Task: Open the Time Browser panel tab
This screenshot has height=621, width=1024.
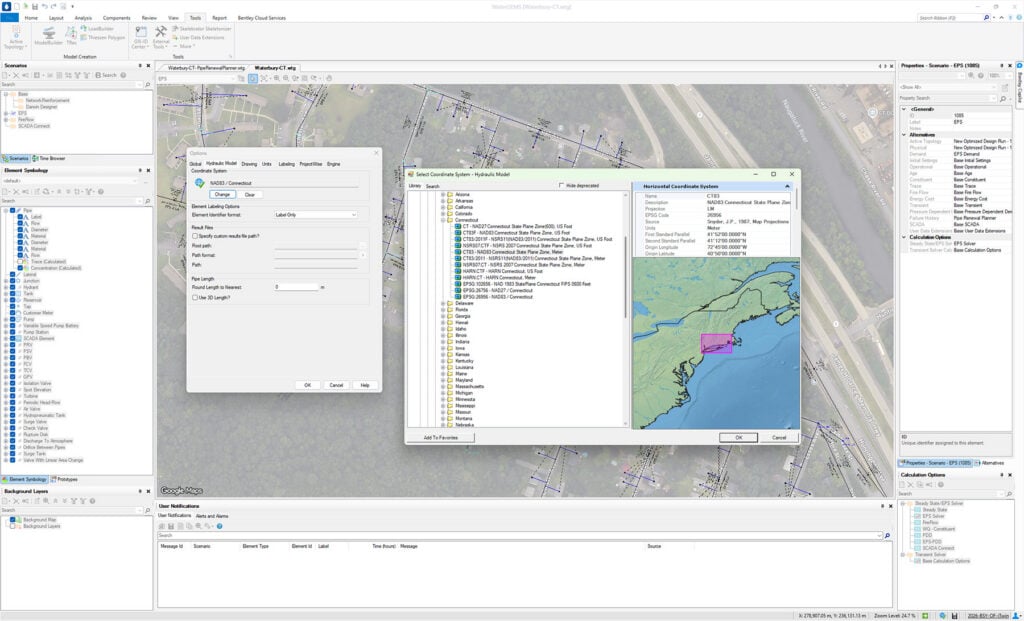Action: pos(50,159)
